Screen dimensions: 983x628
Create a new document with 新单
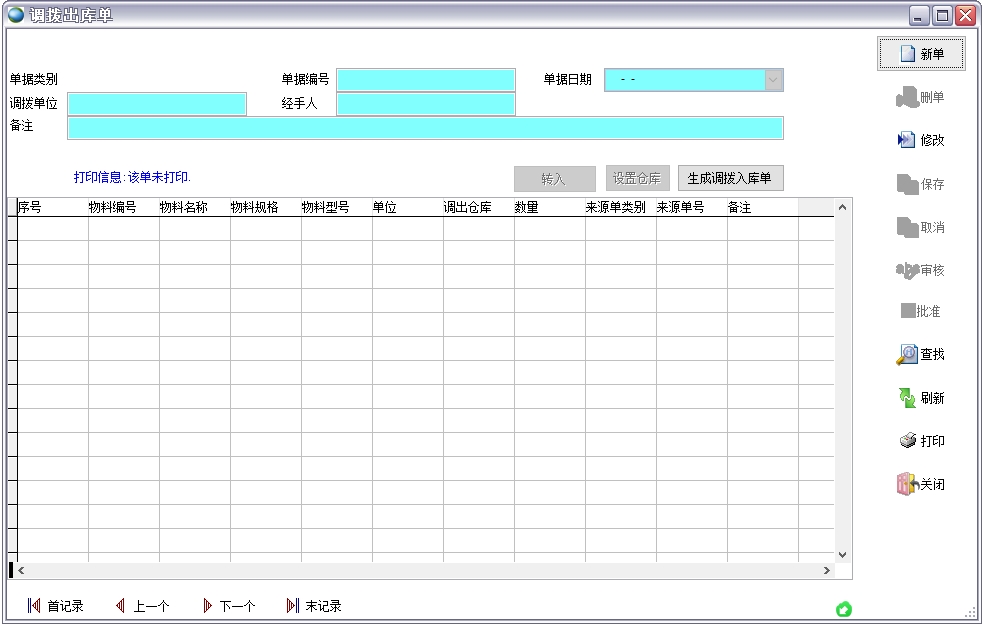(x=921, y=53)
